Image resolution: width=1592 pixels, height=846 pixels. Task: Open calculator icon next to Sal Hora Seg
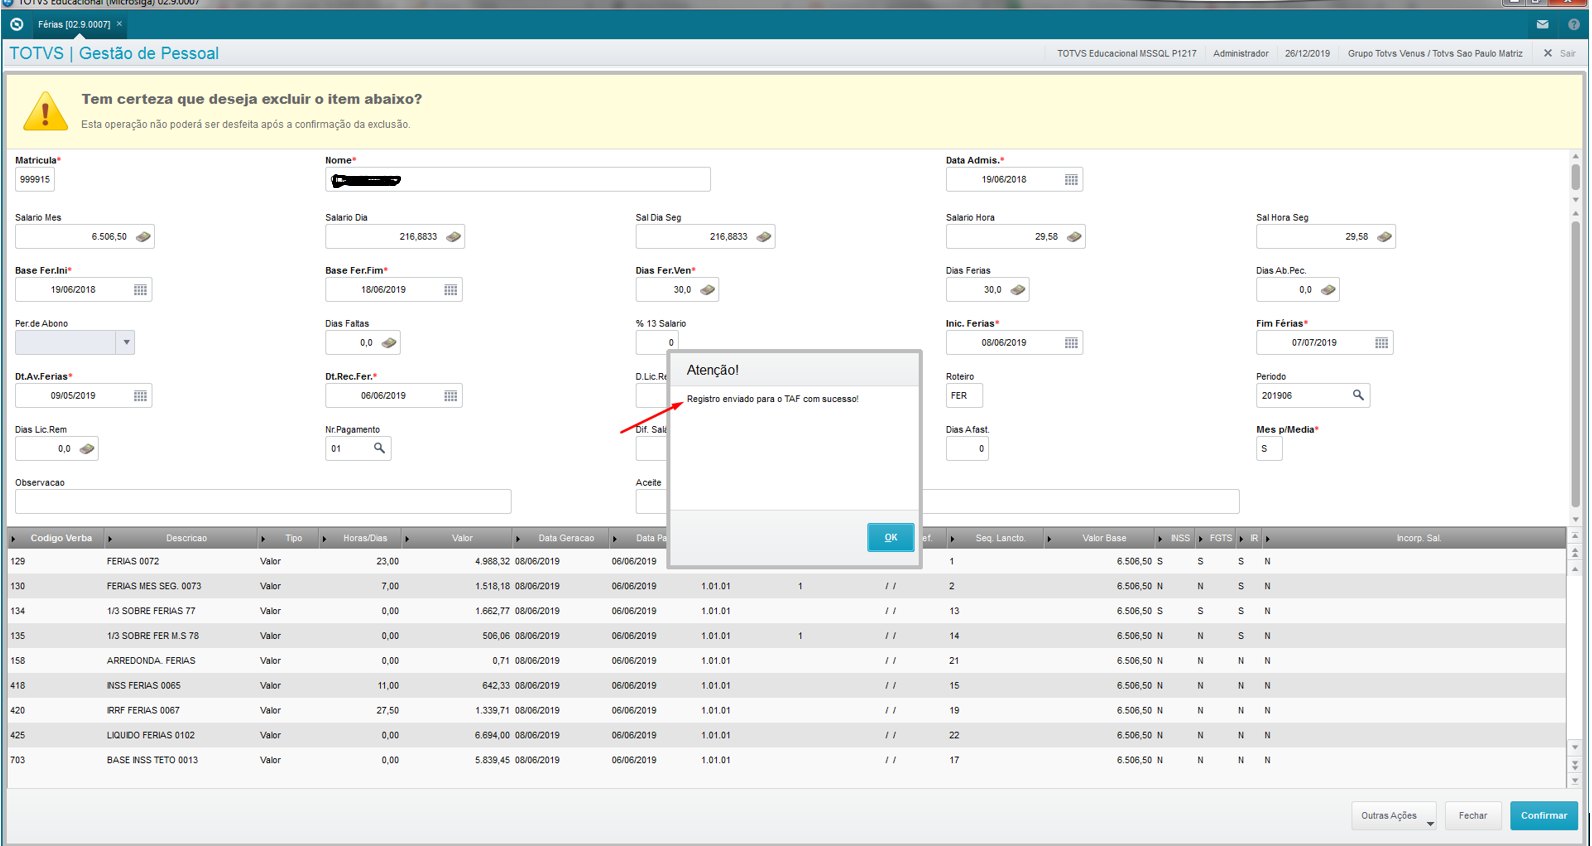tap(1384, 237)
